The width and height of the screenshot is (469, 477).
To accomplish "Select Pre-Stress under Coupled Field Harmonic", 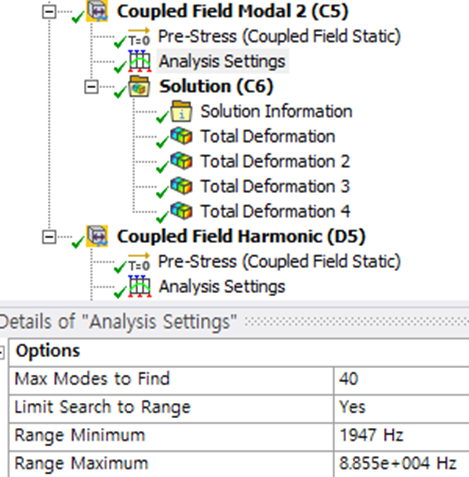I will point(279,261).
